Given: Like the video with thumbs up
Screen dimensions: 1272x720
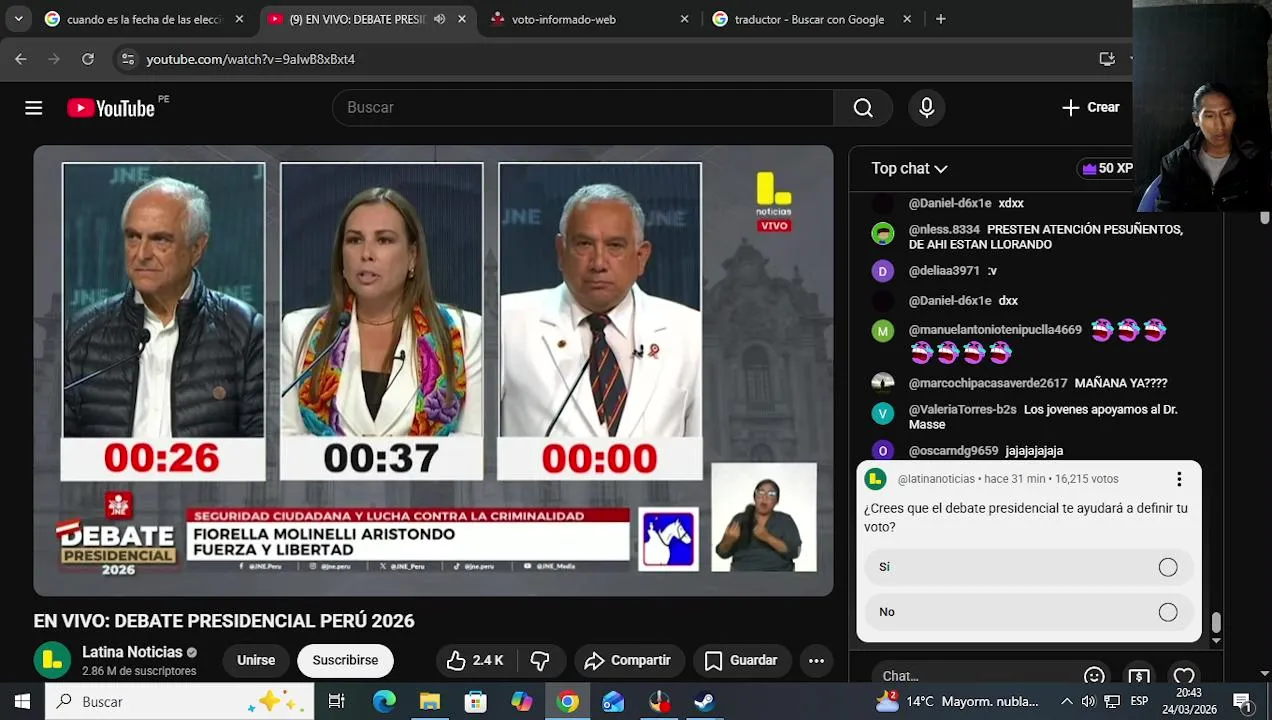Looking at the screenshot, I should tap(475, 660).
